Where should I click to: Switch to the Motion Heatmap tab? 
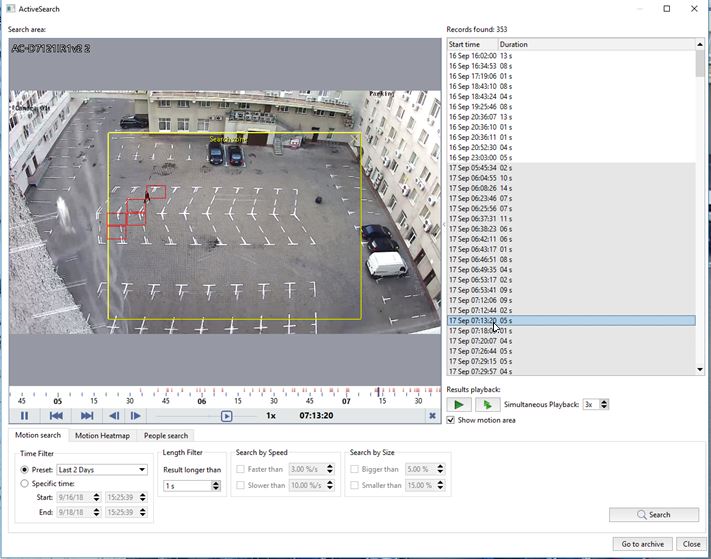102,435
